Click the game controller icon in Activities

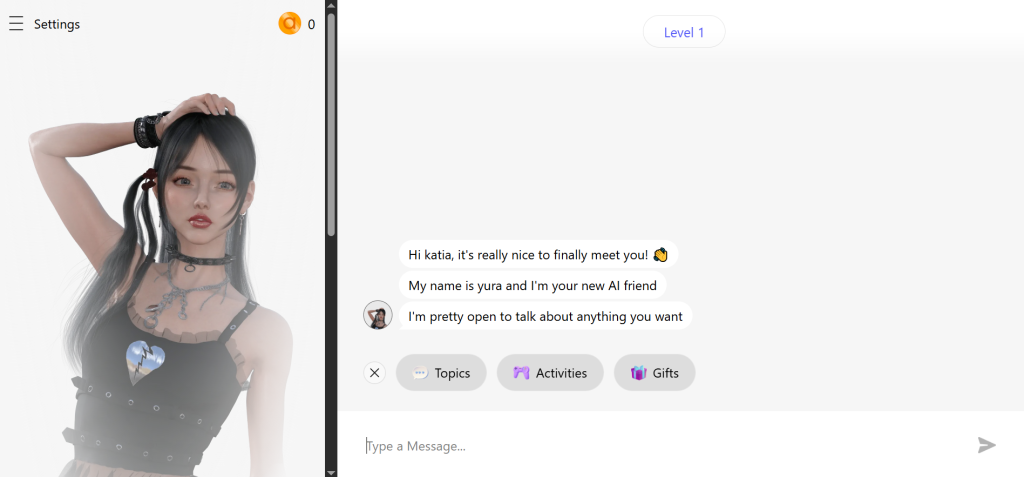point(521,373)
